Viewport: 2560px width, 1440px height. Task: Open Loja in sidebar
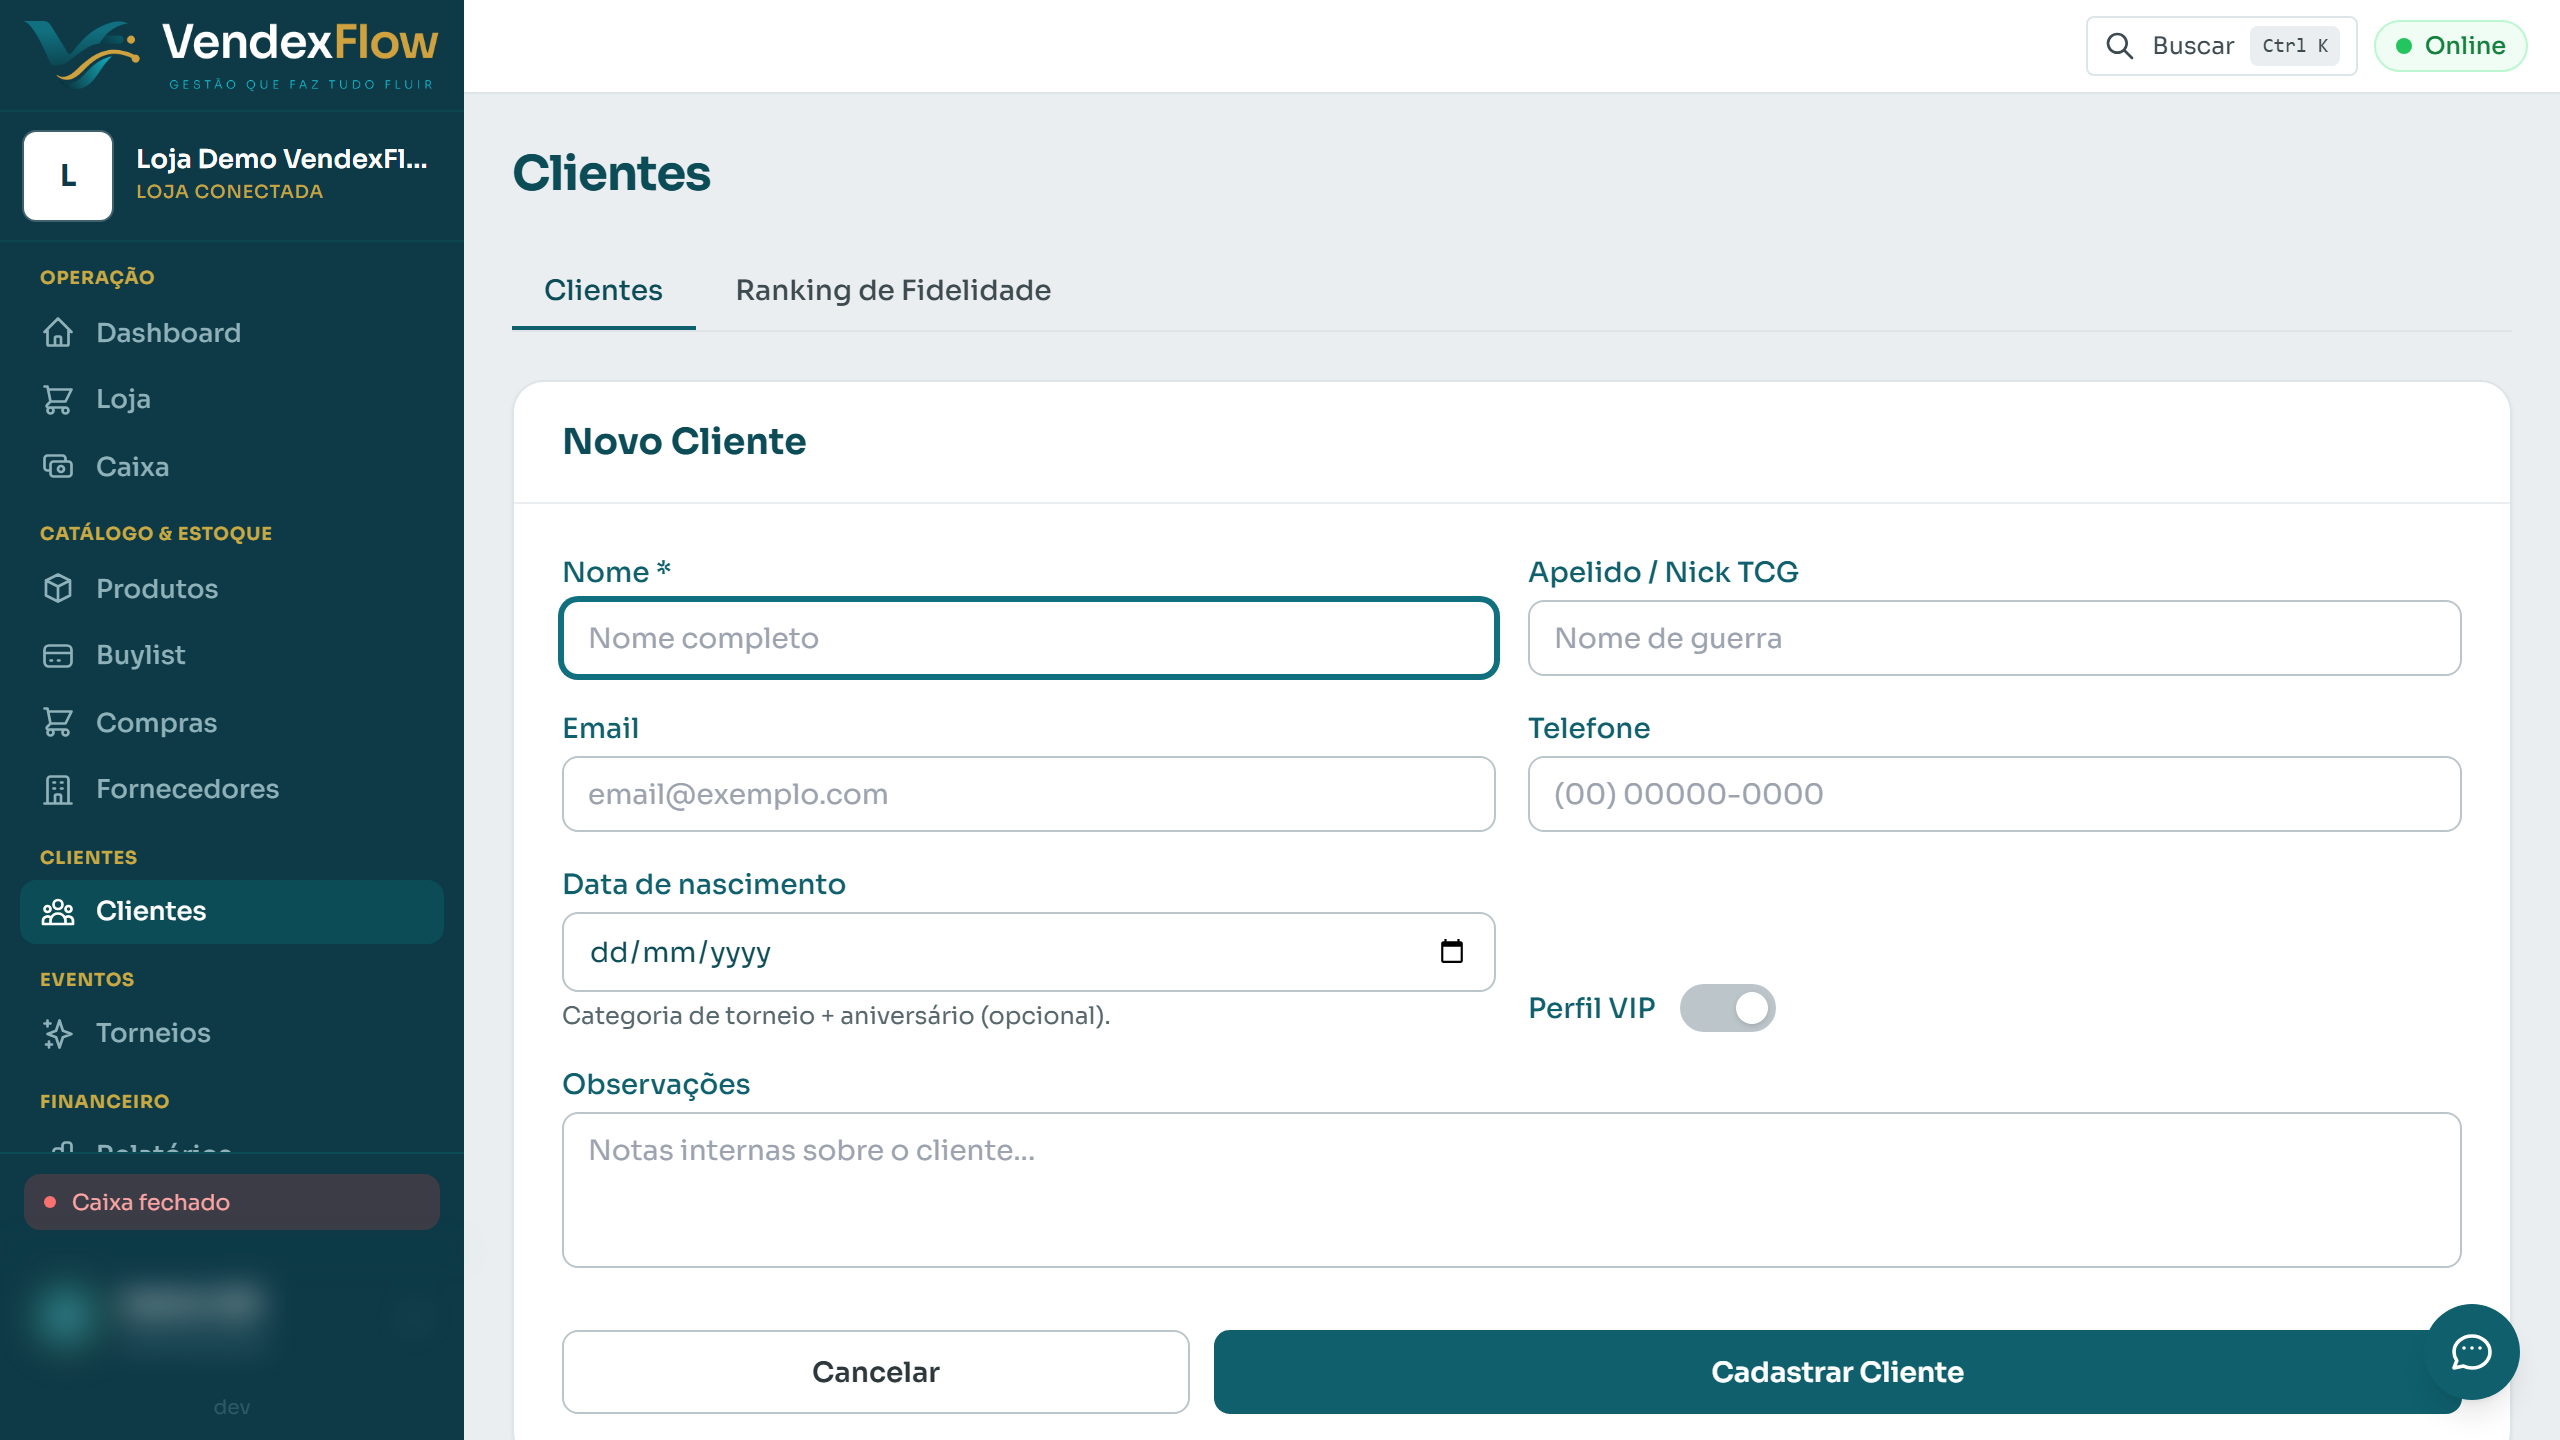point(232,399)
